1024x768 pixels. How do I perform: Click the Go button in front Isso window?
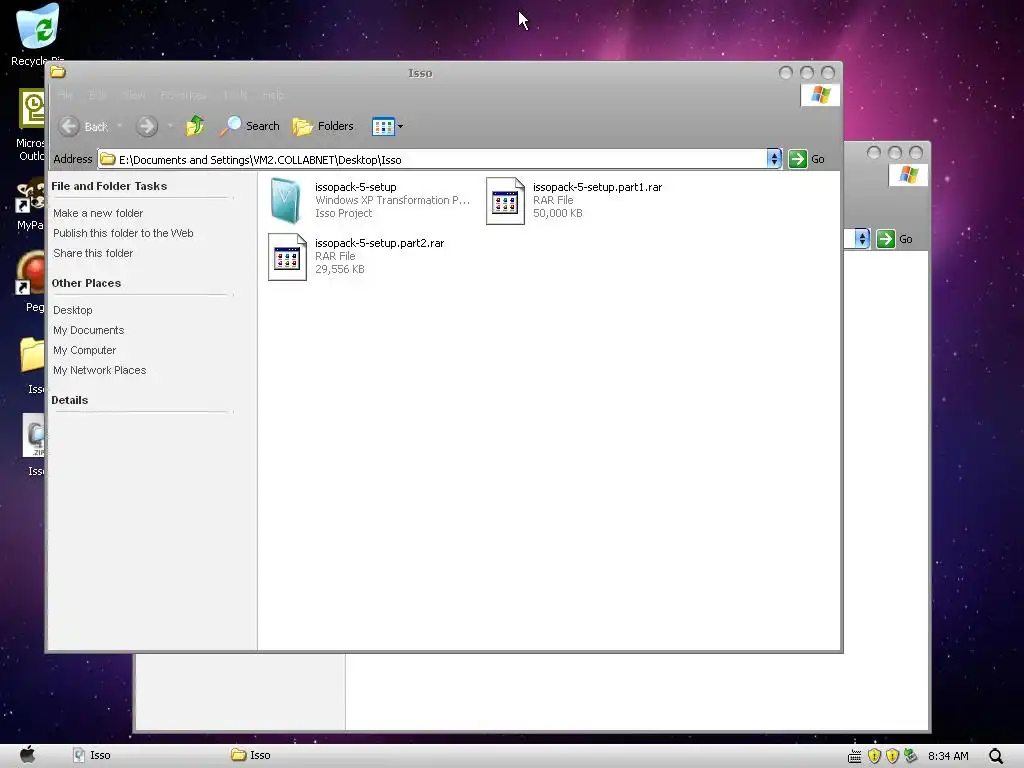[x=807, y=159]
